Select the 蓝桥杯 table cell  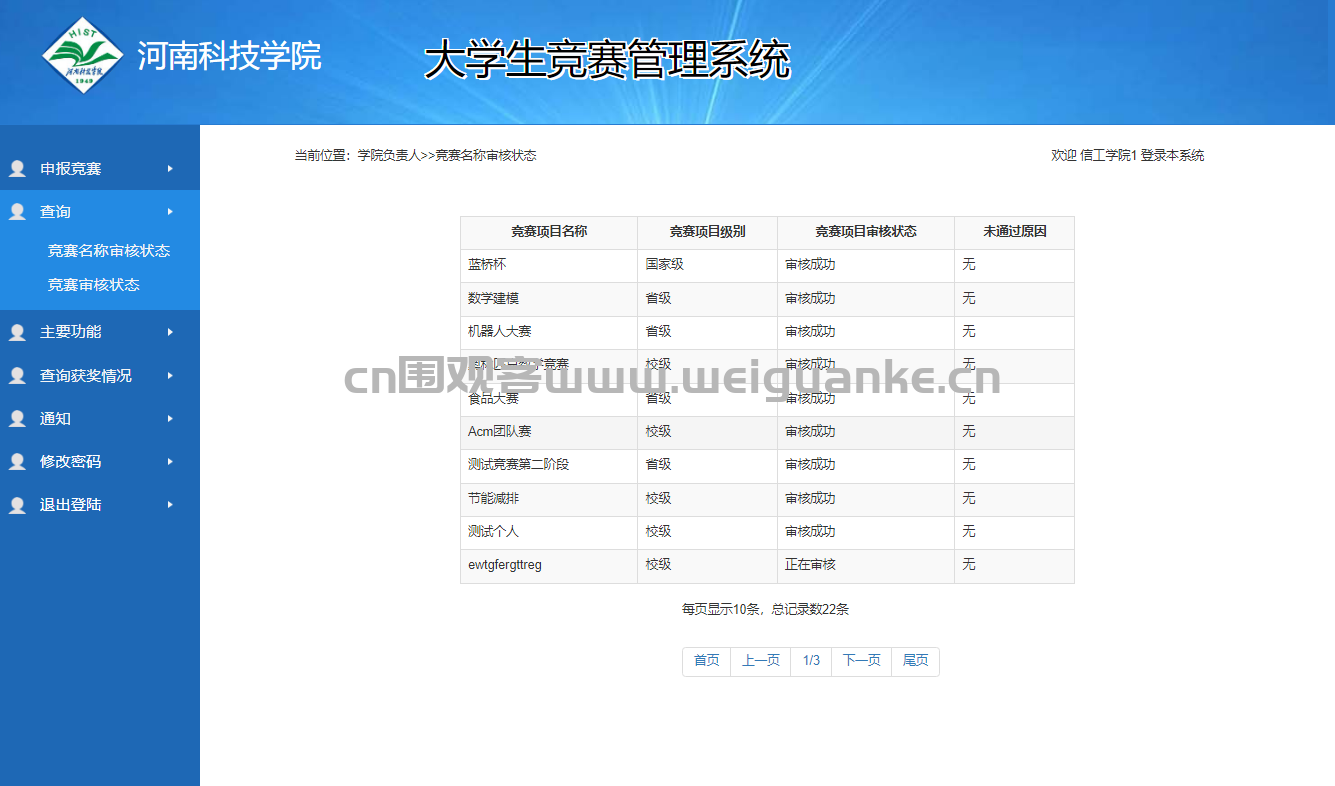point(549,265)
